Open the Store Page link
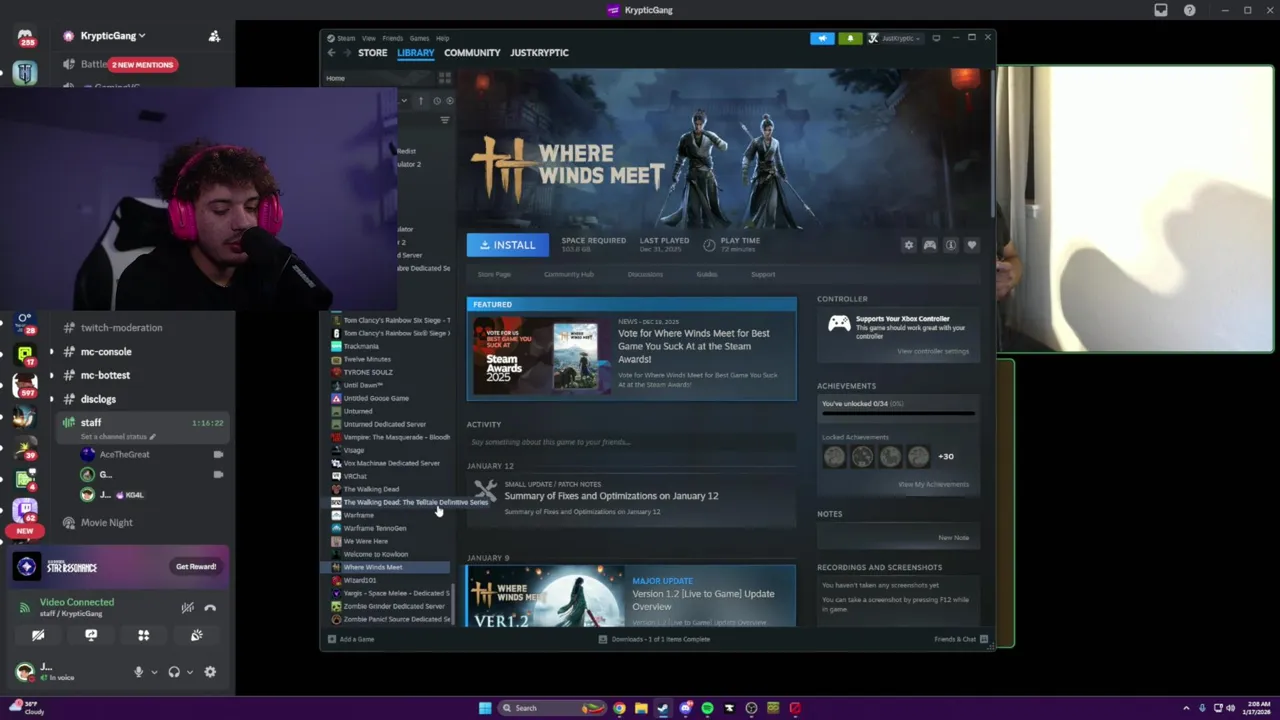 coord(494,274)
